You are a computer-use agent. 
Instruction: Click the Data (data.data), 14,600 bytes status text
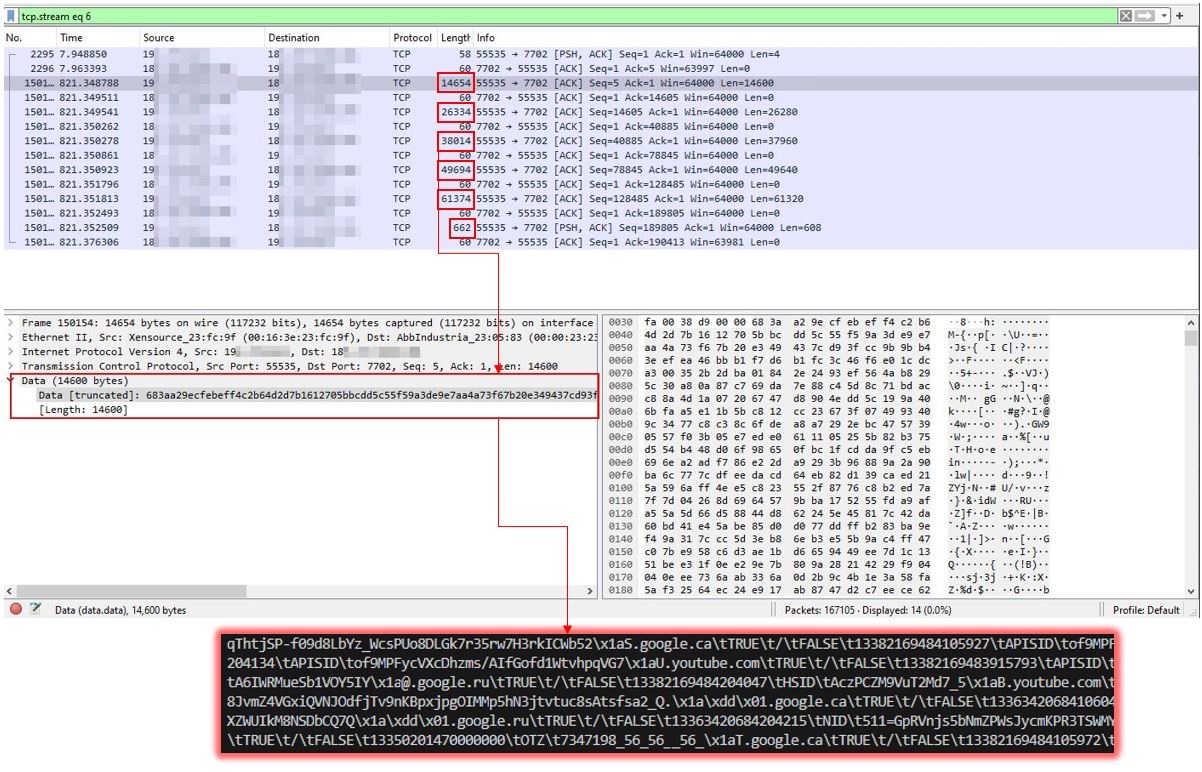point(120,610)
